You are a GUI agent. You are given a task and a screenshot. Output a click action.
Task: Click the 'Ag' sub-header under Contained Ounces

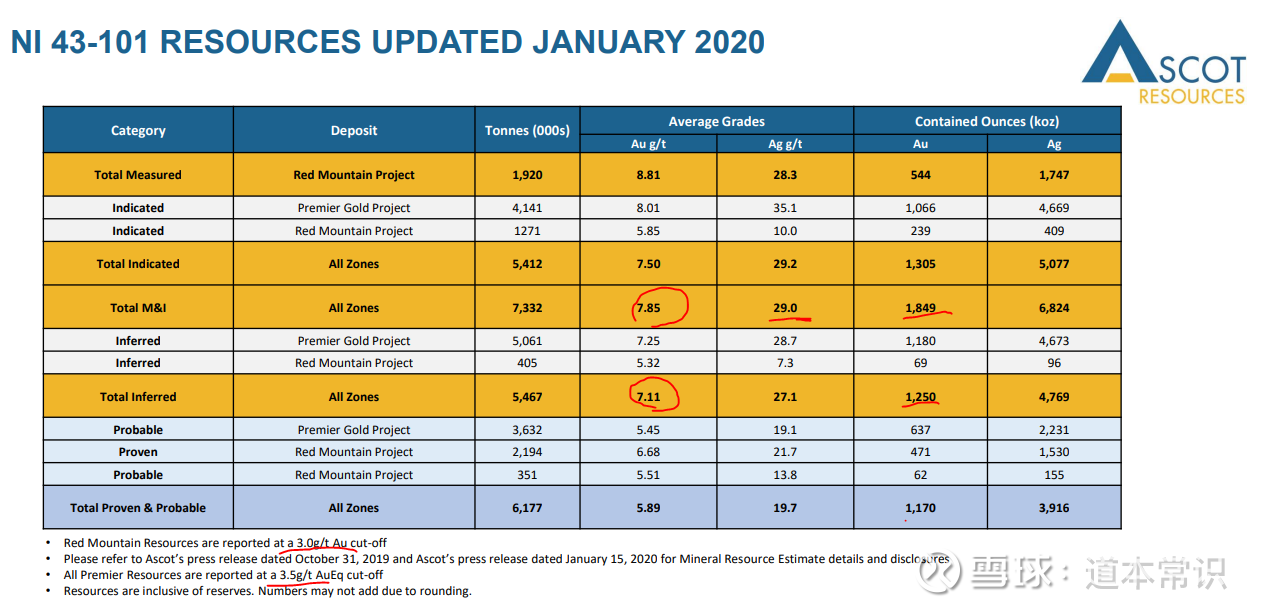pyautogui.click(x=1054, y=144)
